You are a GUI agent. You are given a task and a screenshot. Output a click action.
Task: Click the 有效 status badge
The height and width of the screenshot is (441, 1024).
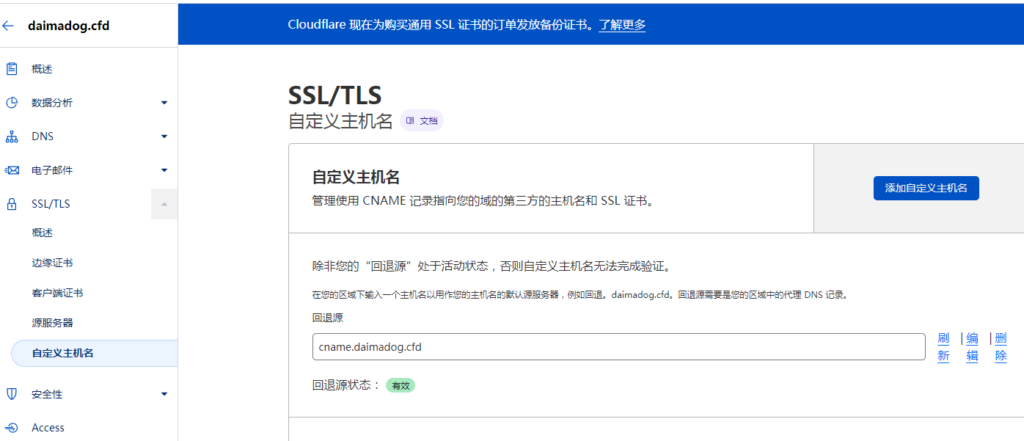(x=400, y=385)
